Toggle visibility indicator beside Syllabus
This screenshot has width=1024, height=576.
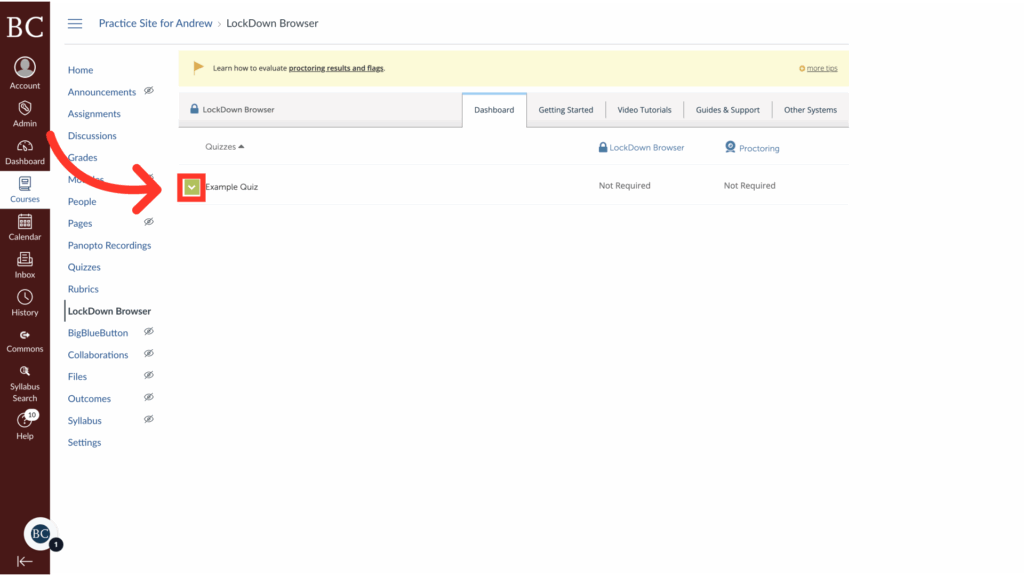[150, 419]
